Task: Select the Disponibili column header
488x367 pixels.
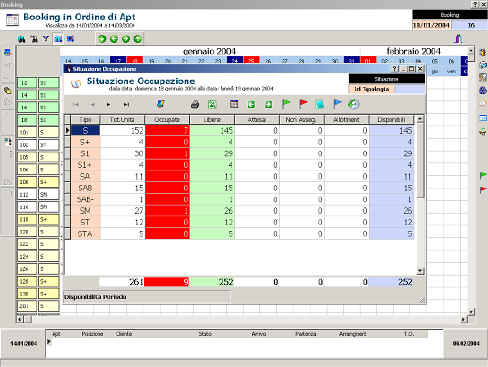Action: coord(391,119)
